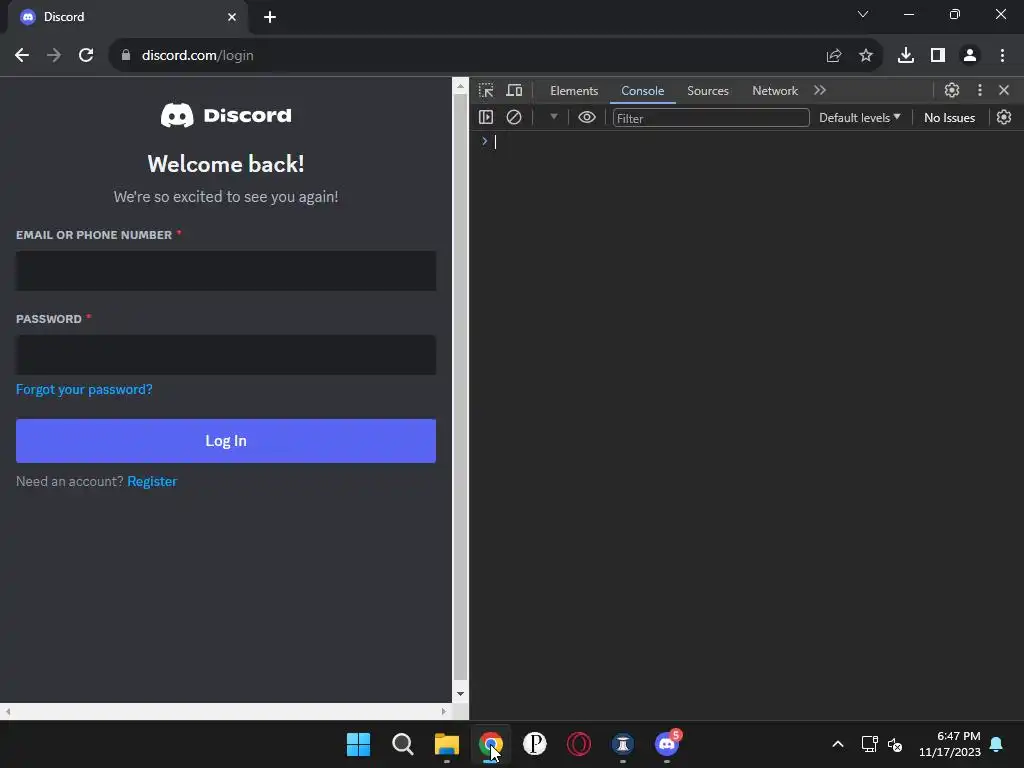Toggle the device toolbar emulation icon
This screenshot has height=768, width=1024.
(515, 90)
